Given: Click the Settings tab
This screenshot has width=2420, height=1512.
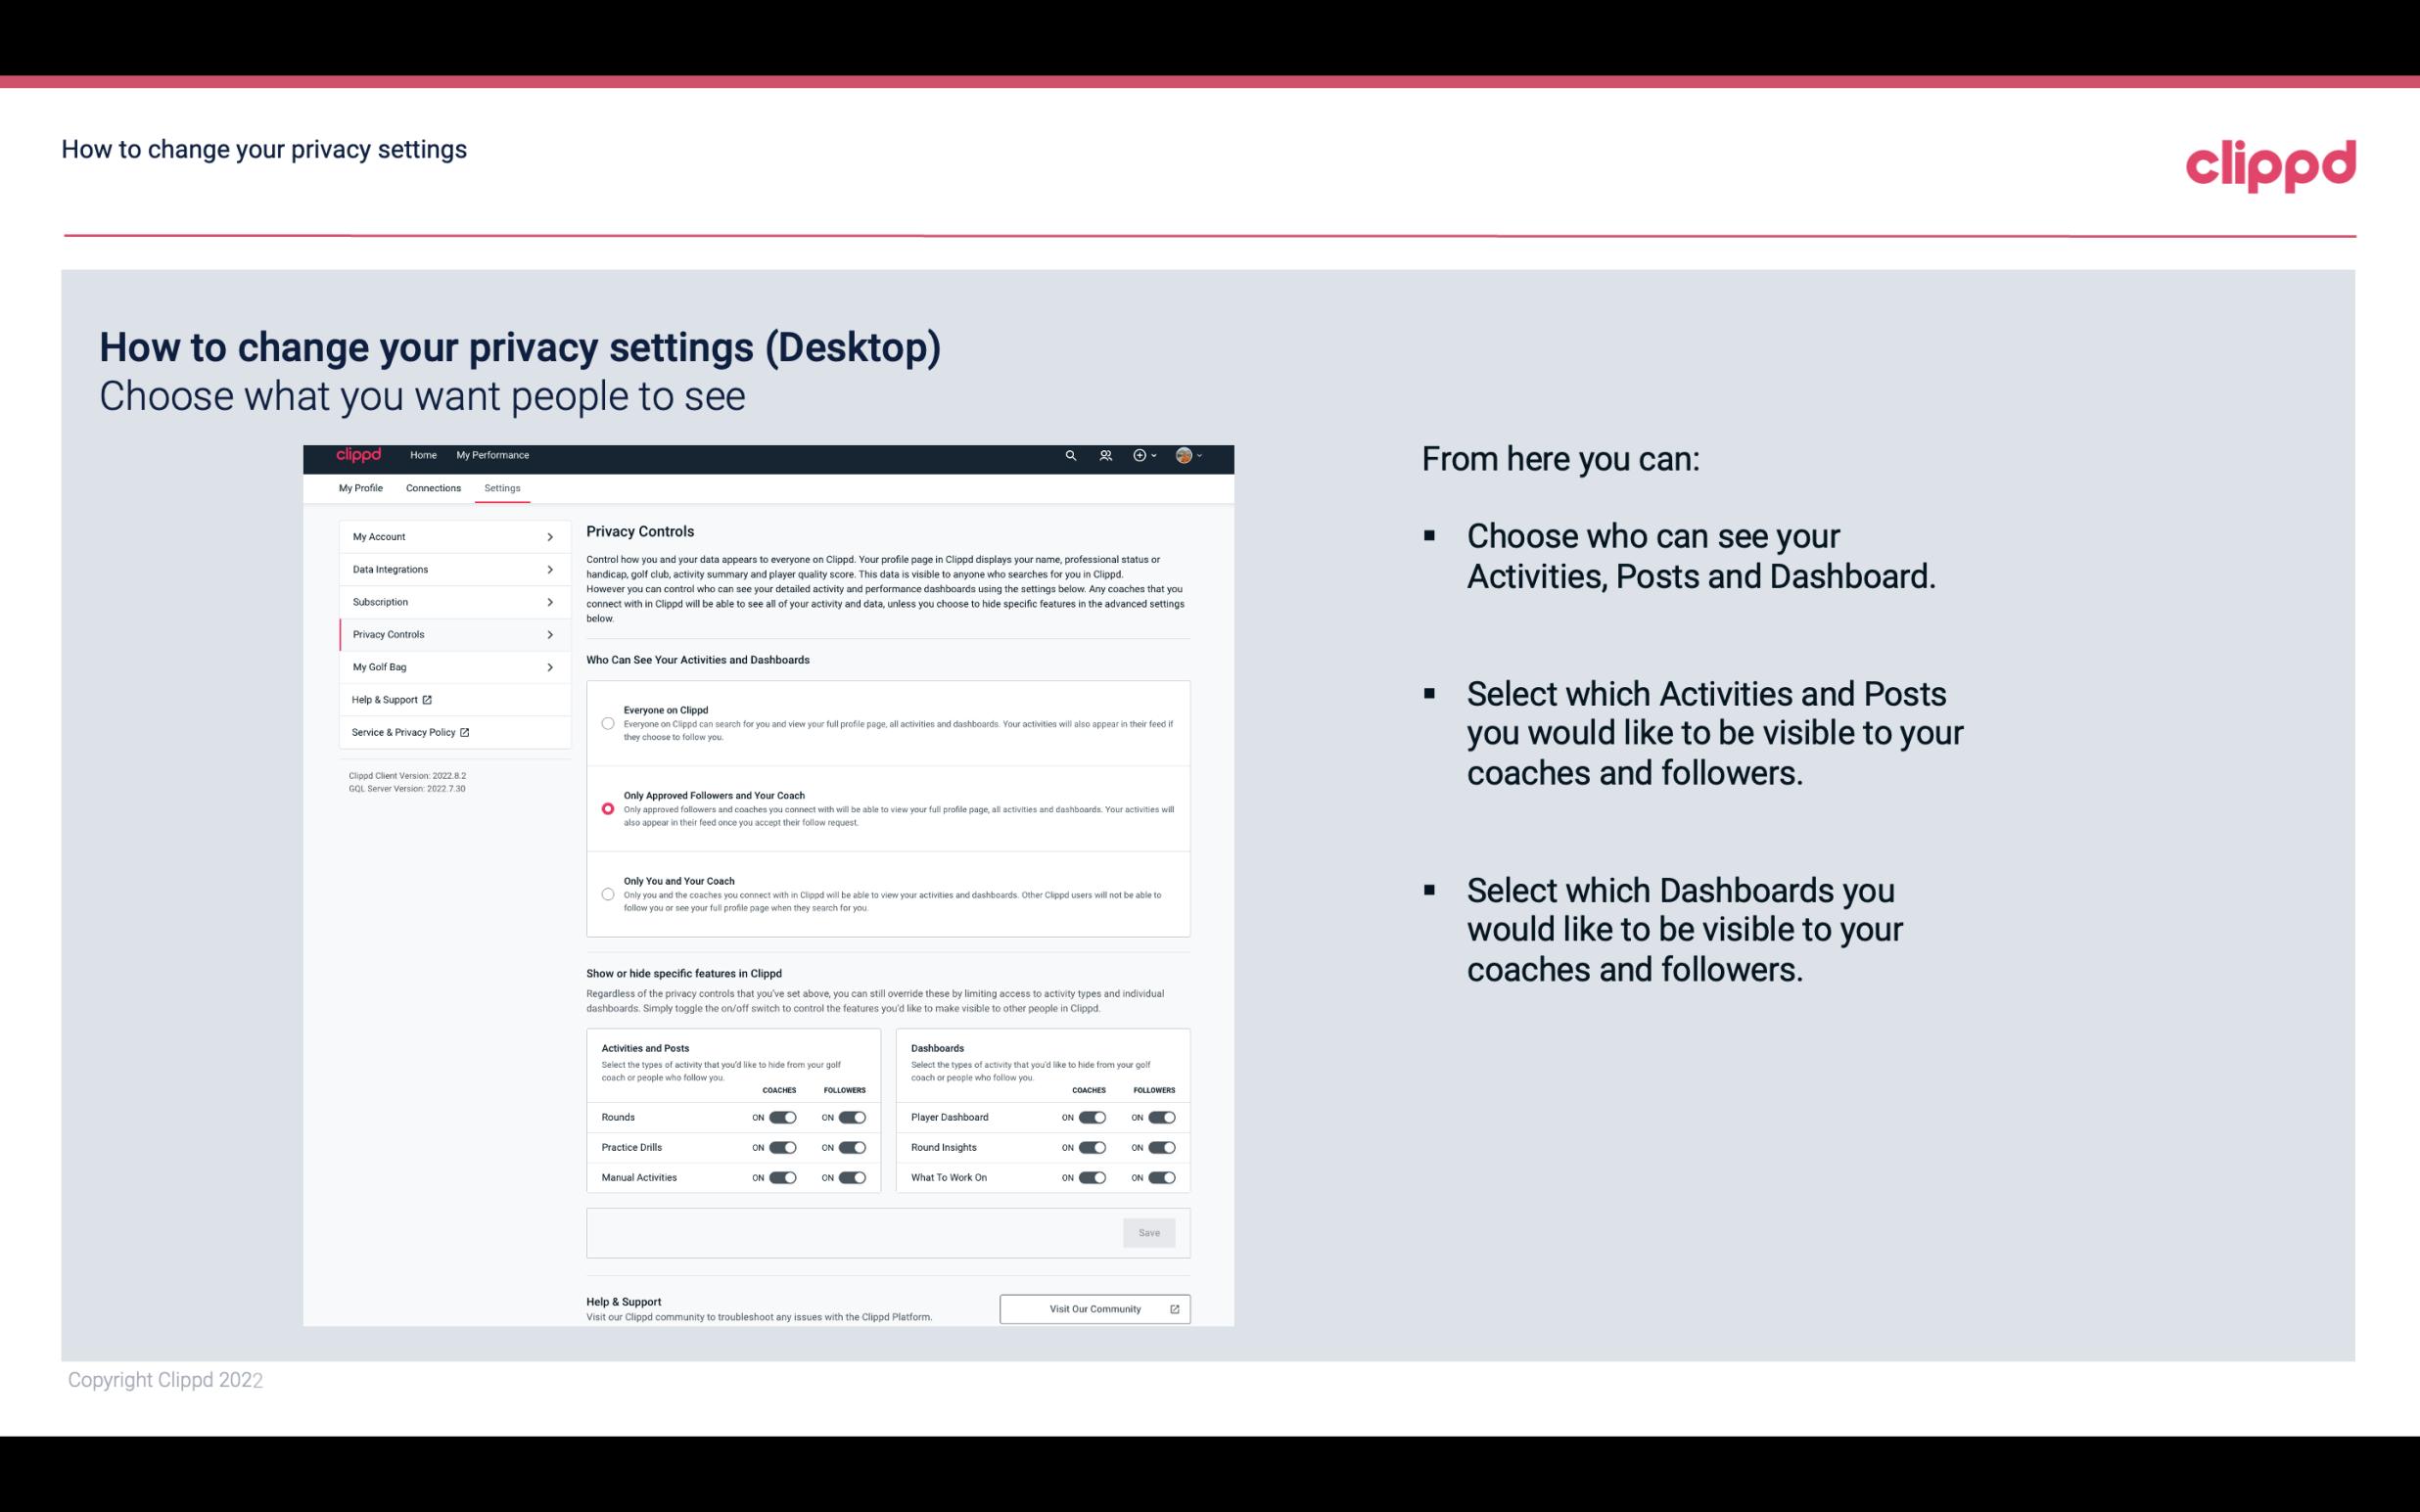Looking at the screenshot, I should click(502, 487).
